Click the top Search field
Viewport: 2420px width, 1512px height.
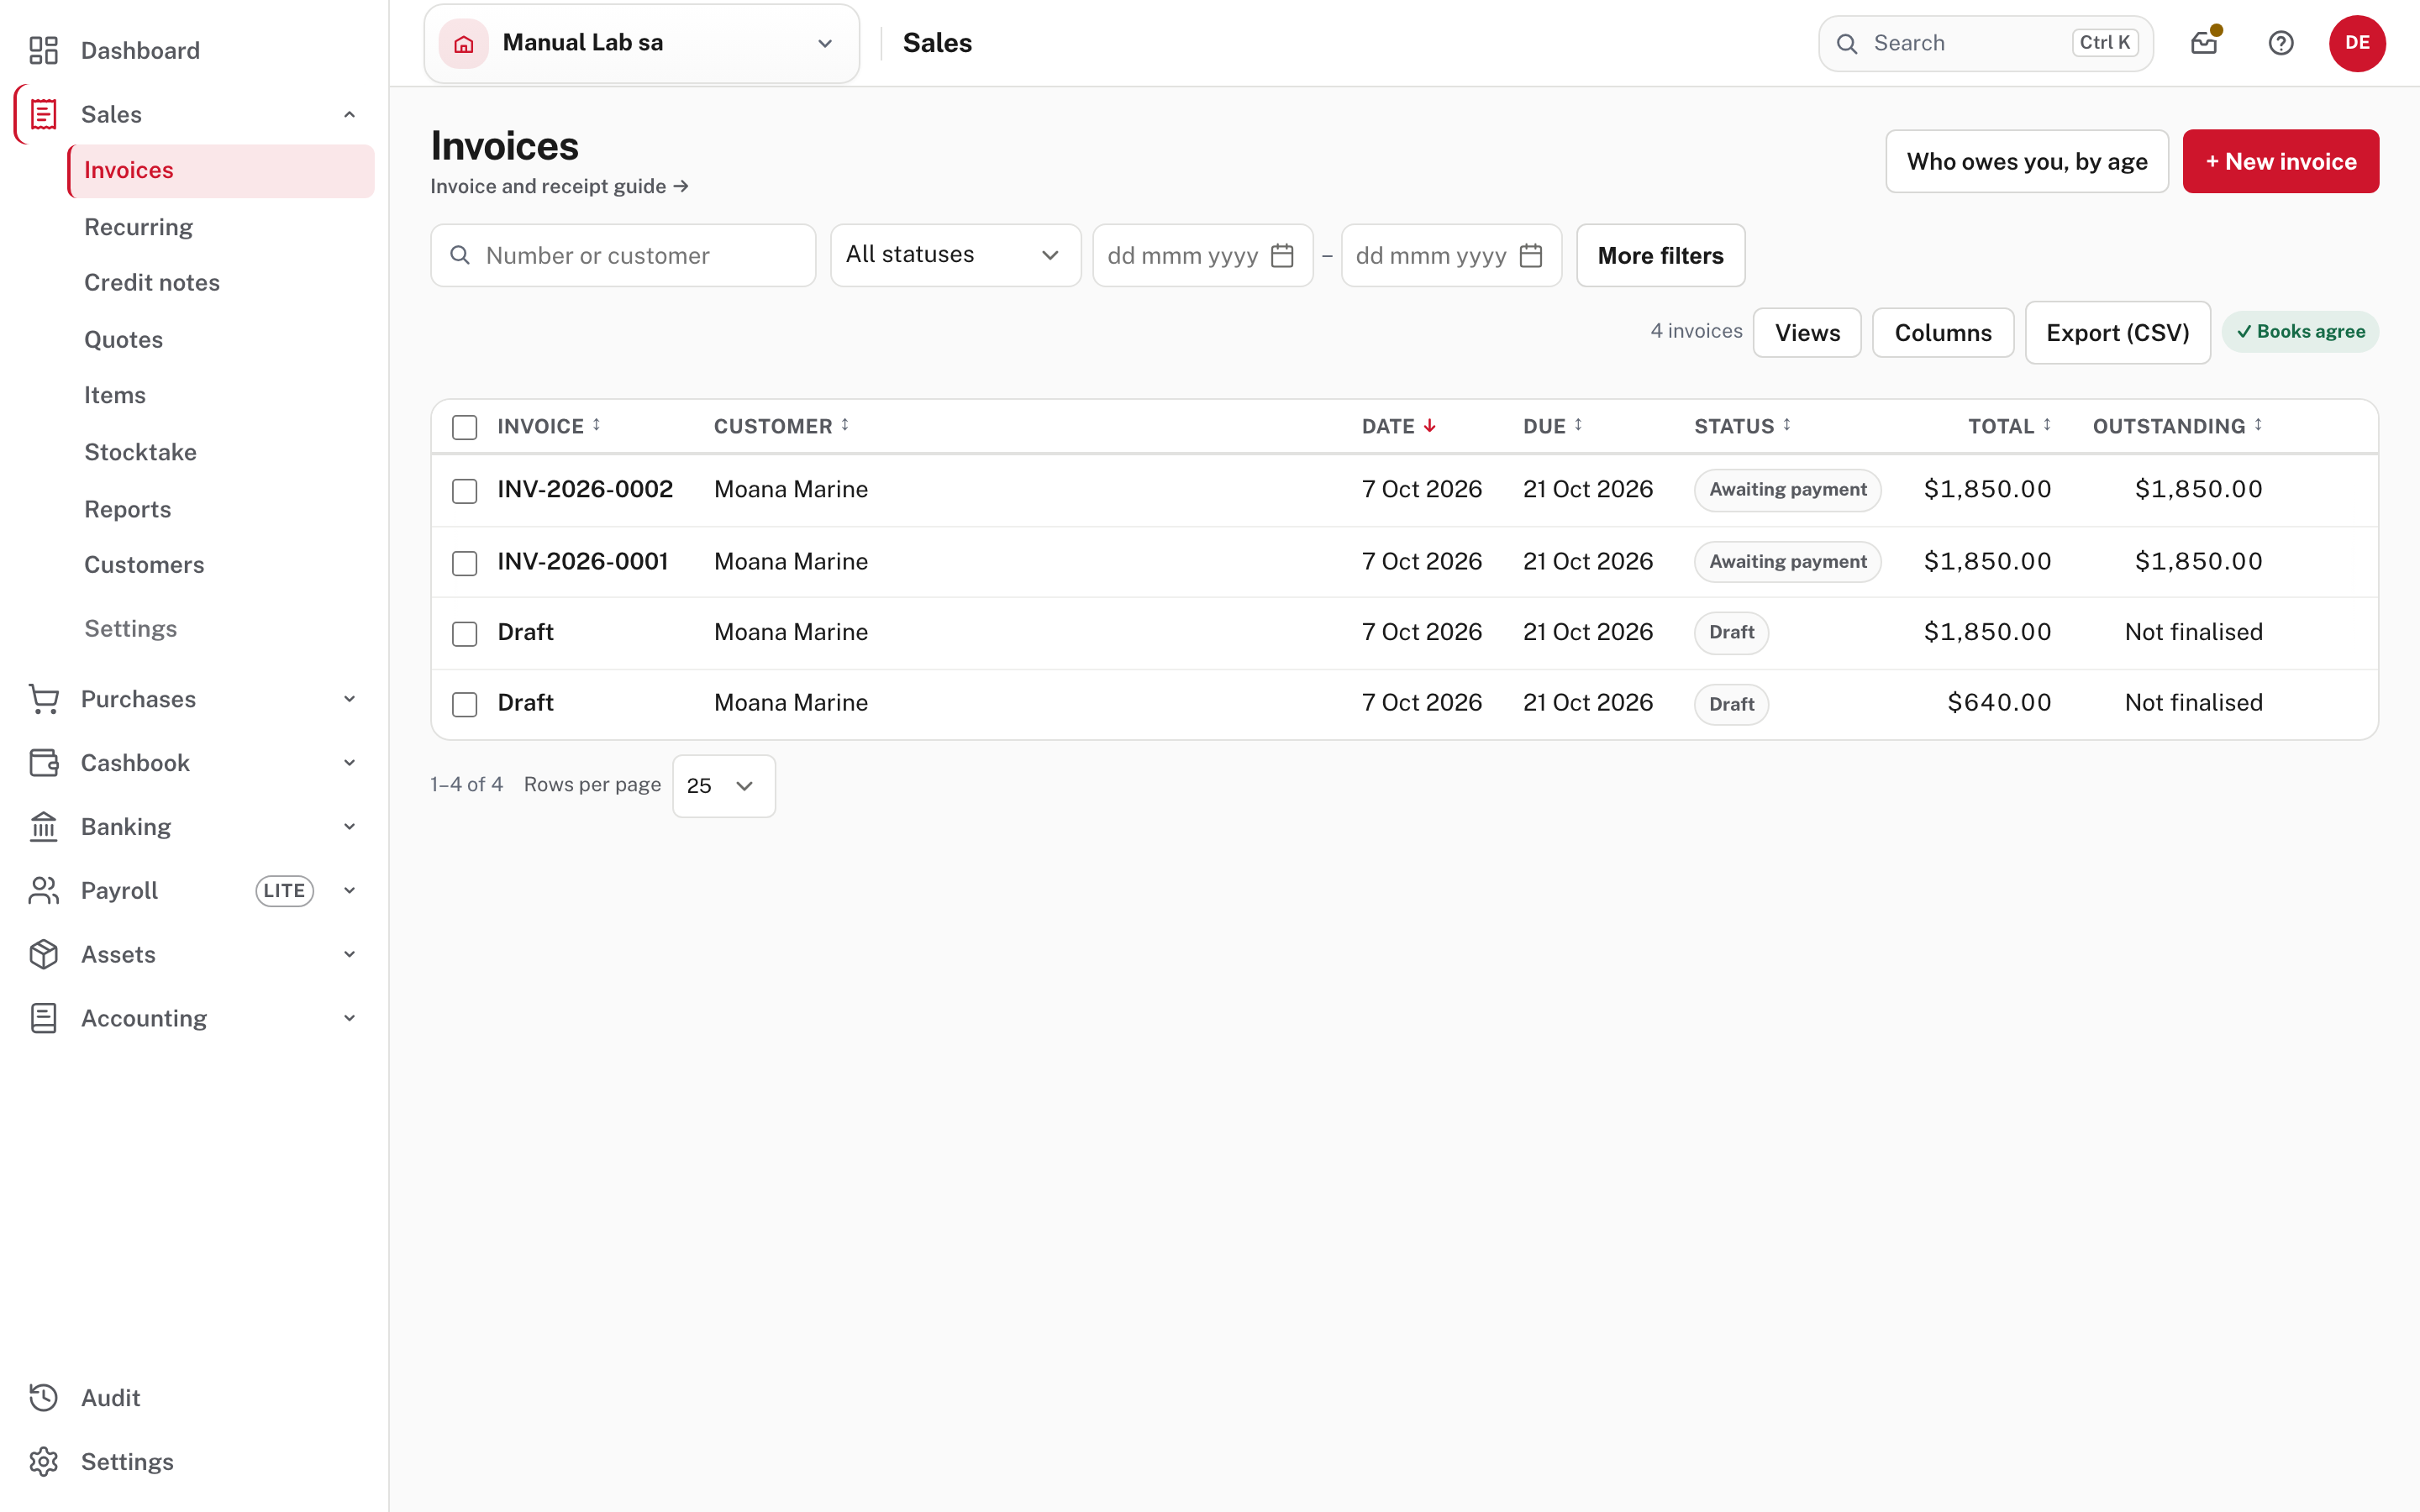1985,43
